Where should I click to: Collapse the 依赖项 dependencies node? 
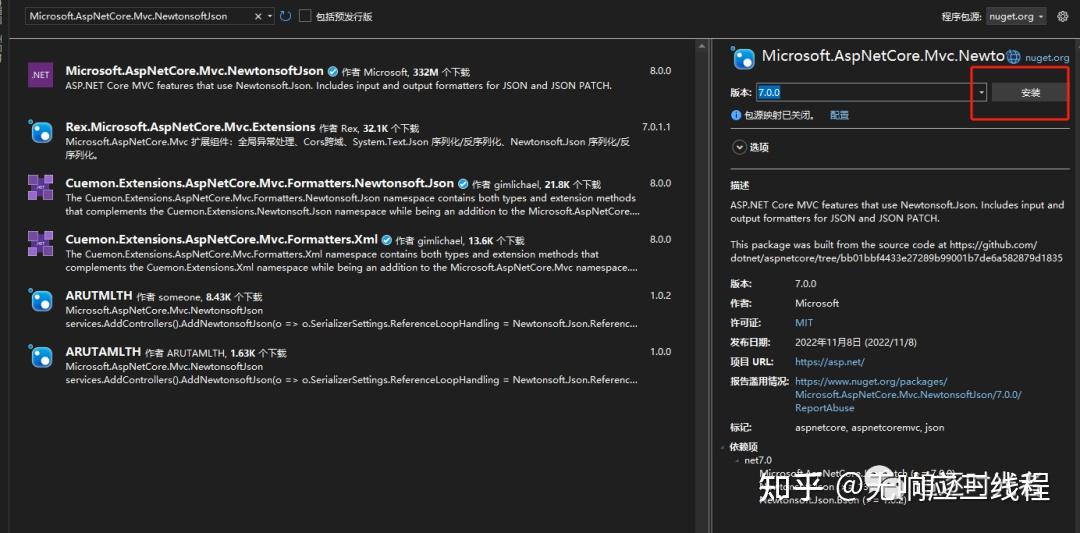pyautogui.click(x=724, y=447)
